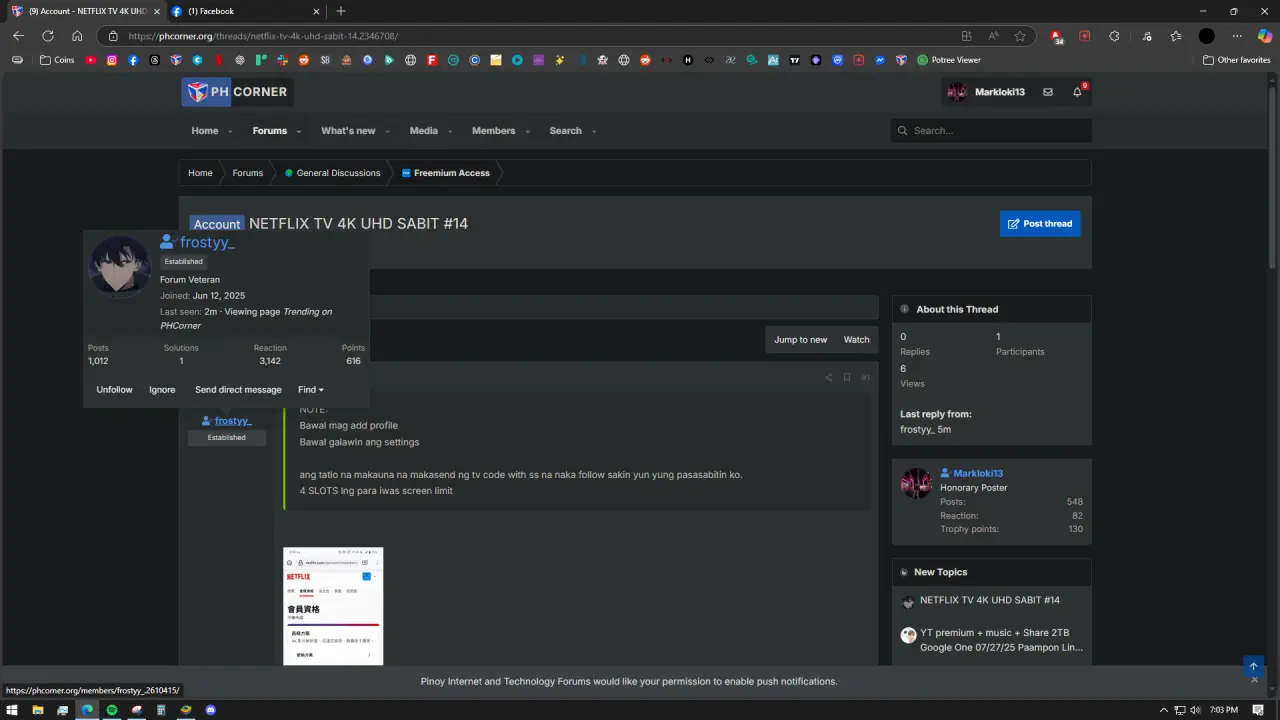
Task: Open File Explorer from the taskbar
Action: point(38,710)
